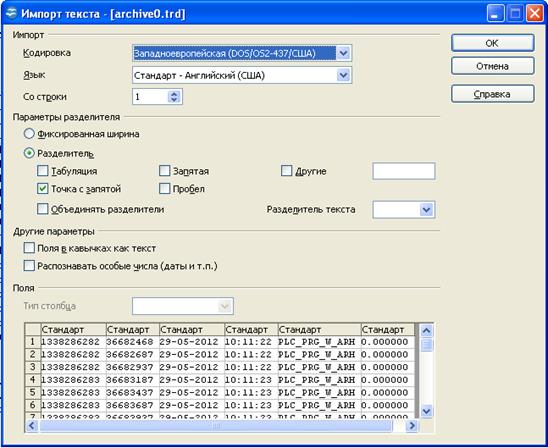Open the Кодировка encoding dropdown
This screenshot has height=448, width=548.
click(344, 53)
